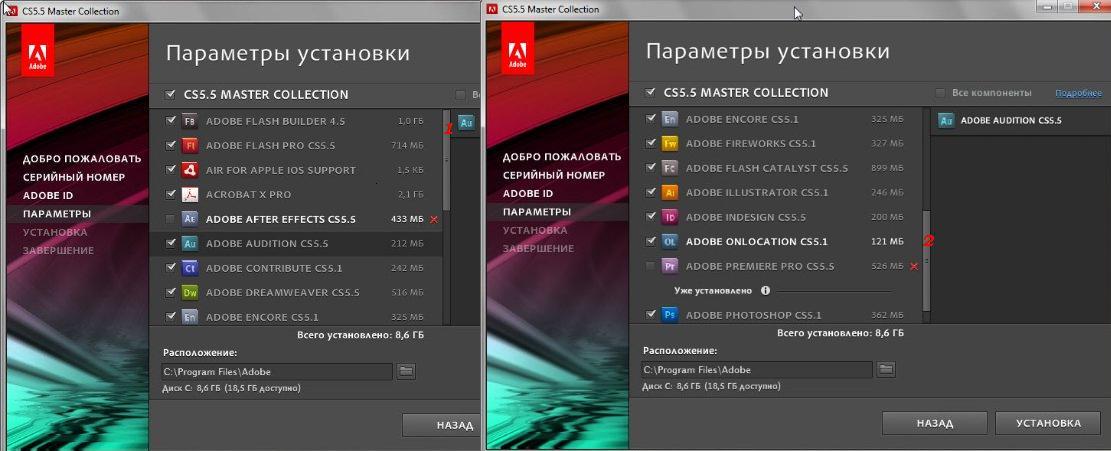Viewport: 1111px width, 451px height.
Task: Uncheck Adobe OnLocation CS5.1
Action: coord(650,241)
